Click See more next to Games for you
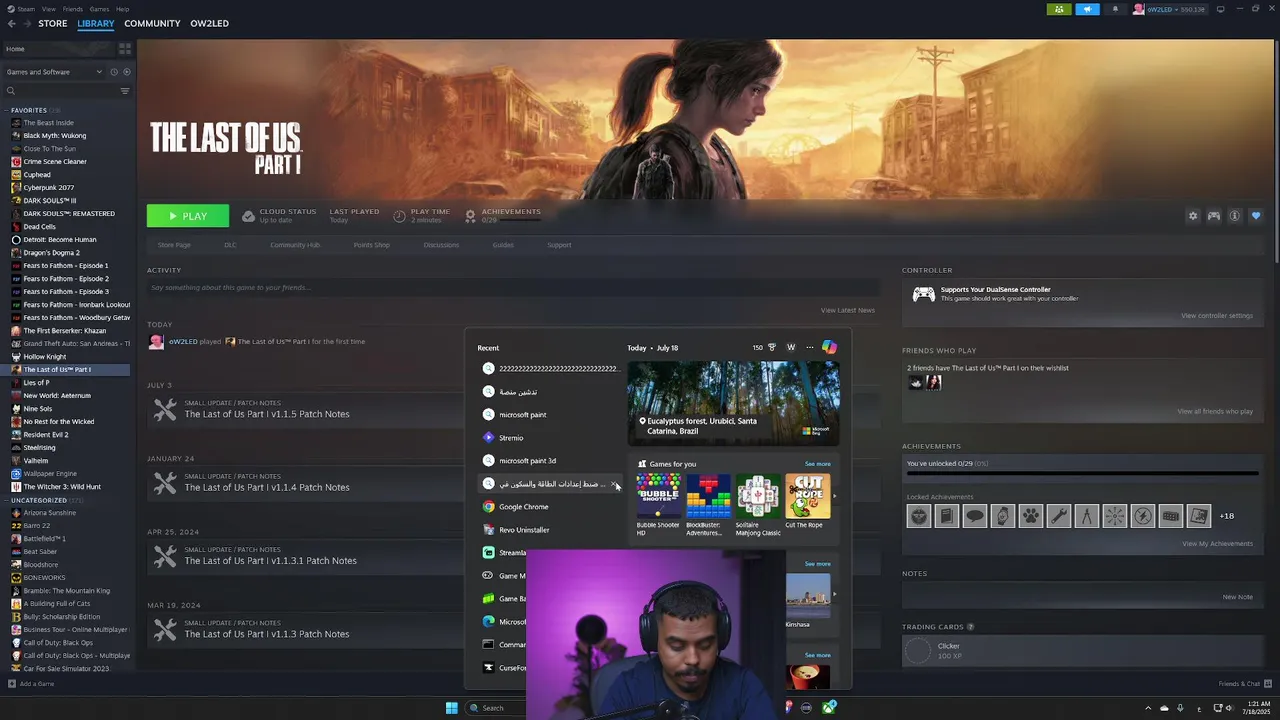The height and width of the screenshot is (720, 1280). click(x=817, y=464)
